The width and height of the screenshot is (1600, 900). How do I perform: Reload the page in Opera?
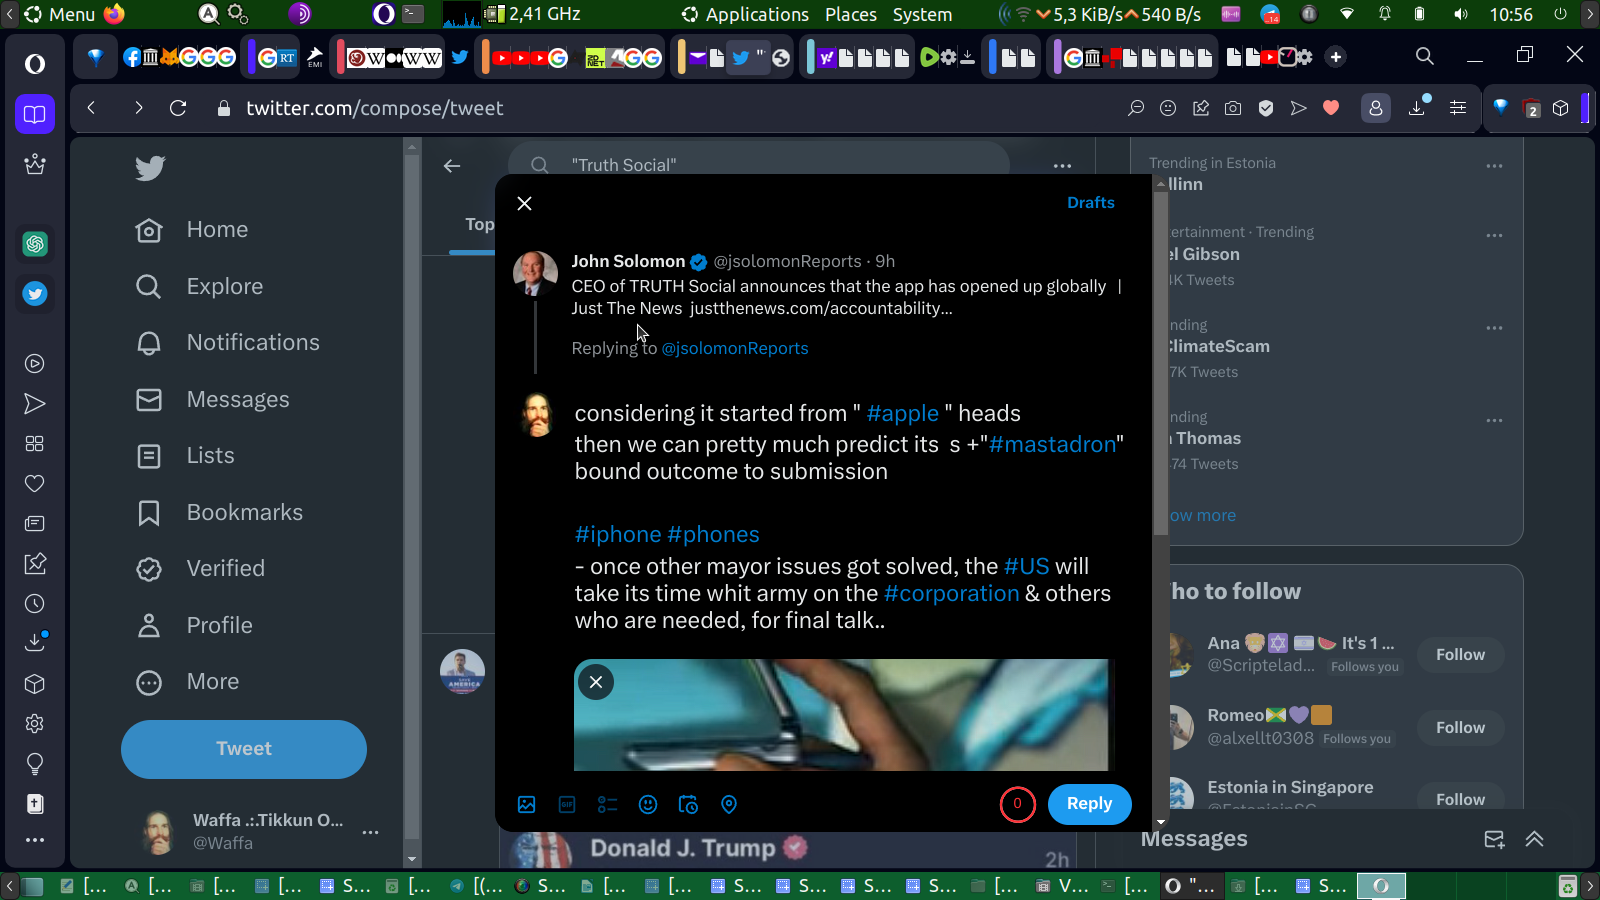point(178,108)
